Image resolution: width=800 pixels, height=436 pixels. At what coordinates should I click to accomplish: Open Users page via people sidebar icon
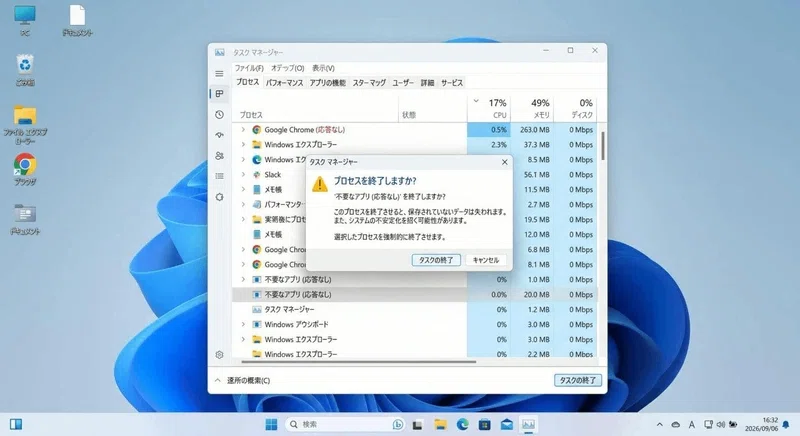coord(219,156)
